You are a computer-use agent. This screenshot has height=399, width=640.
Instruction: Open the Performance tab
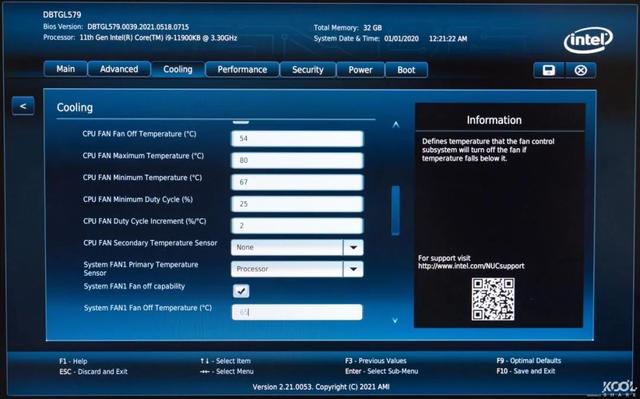[x=242, y=69]
